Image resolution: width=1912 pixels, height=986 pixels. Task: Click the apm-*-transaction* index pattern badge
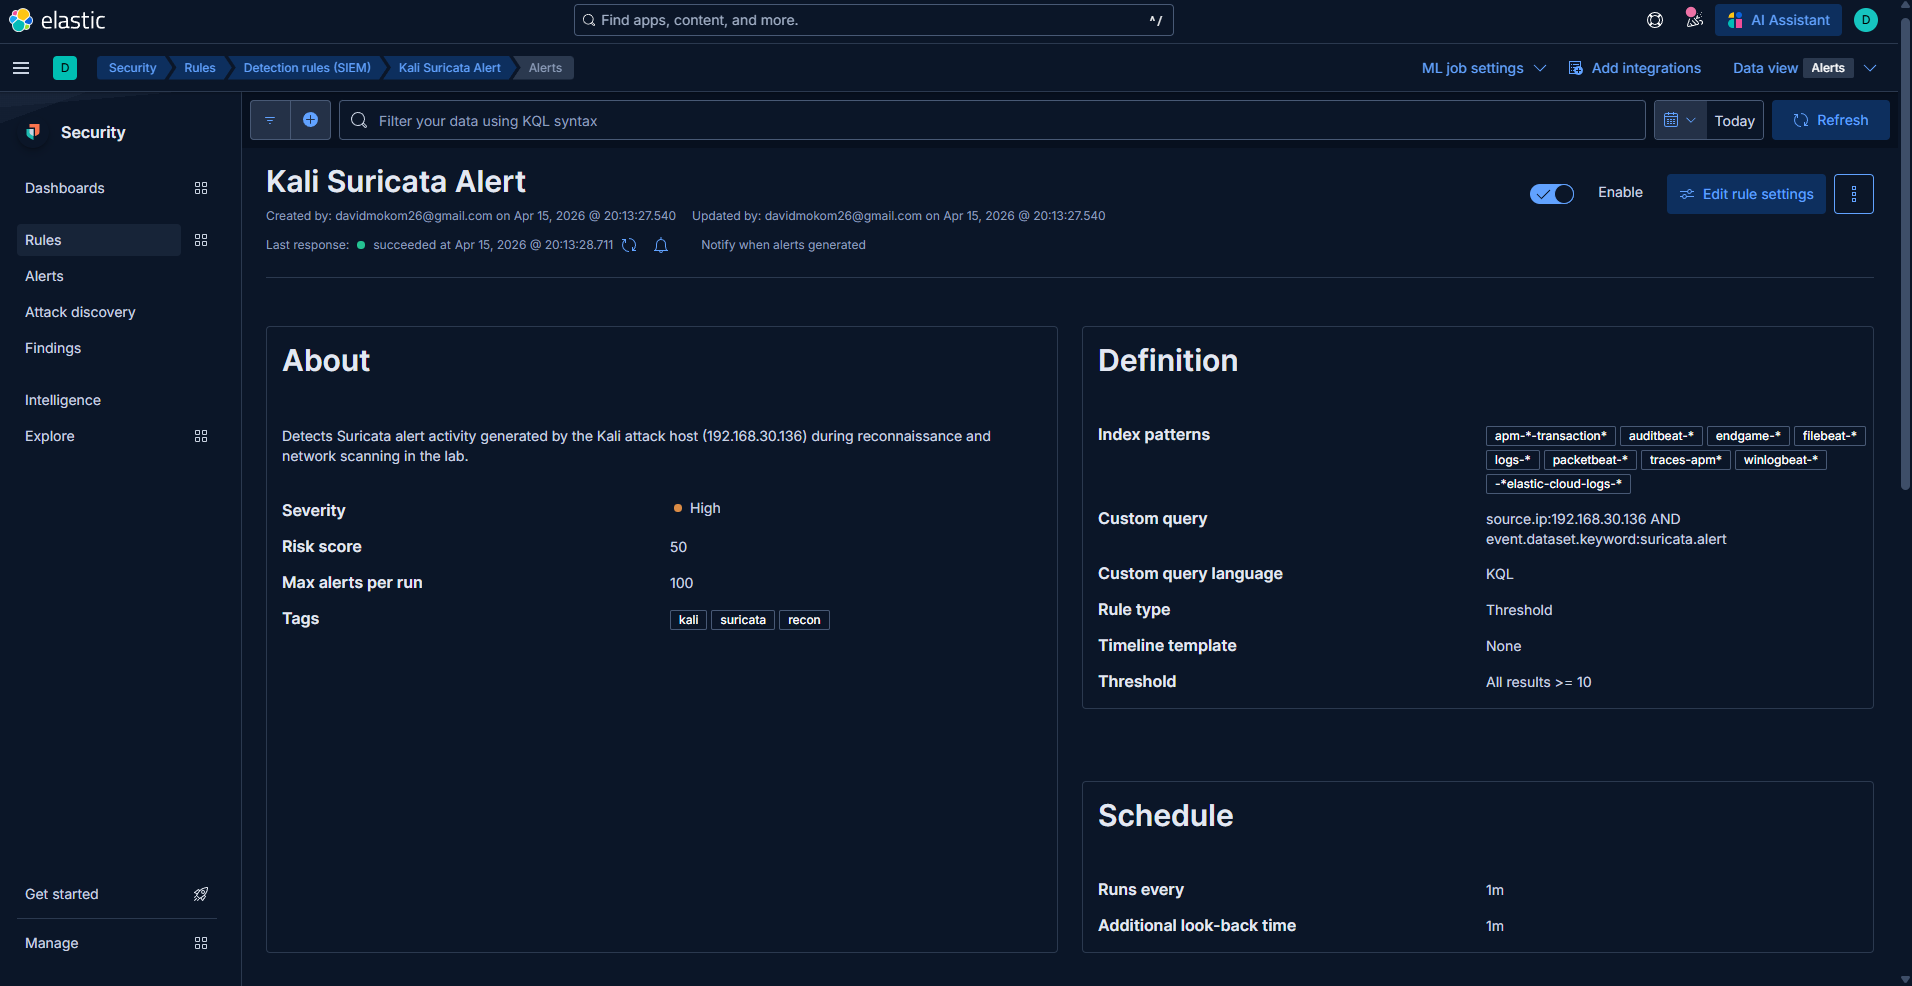point(1551,436)
